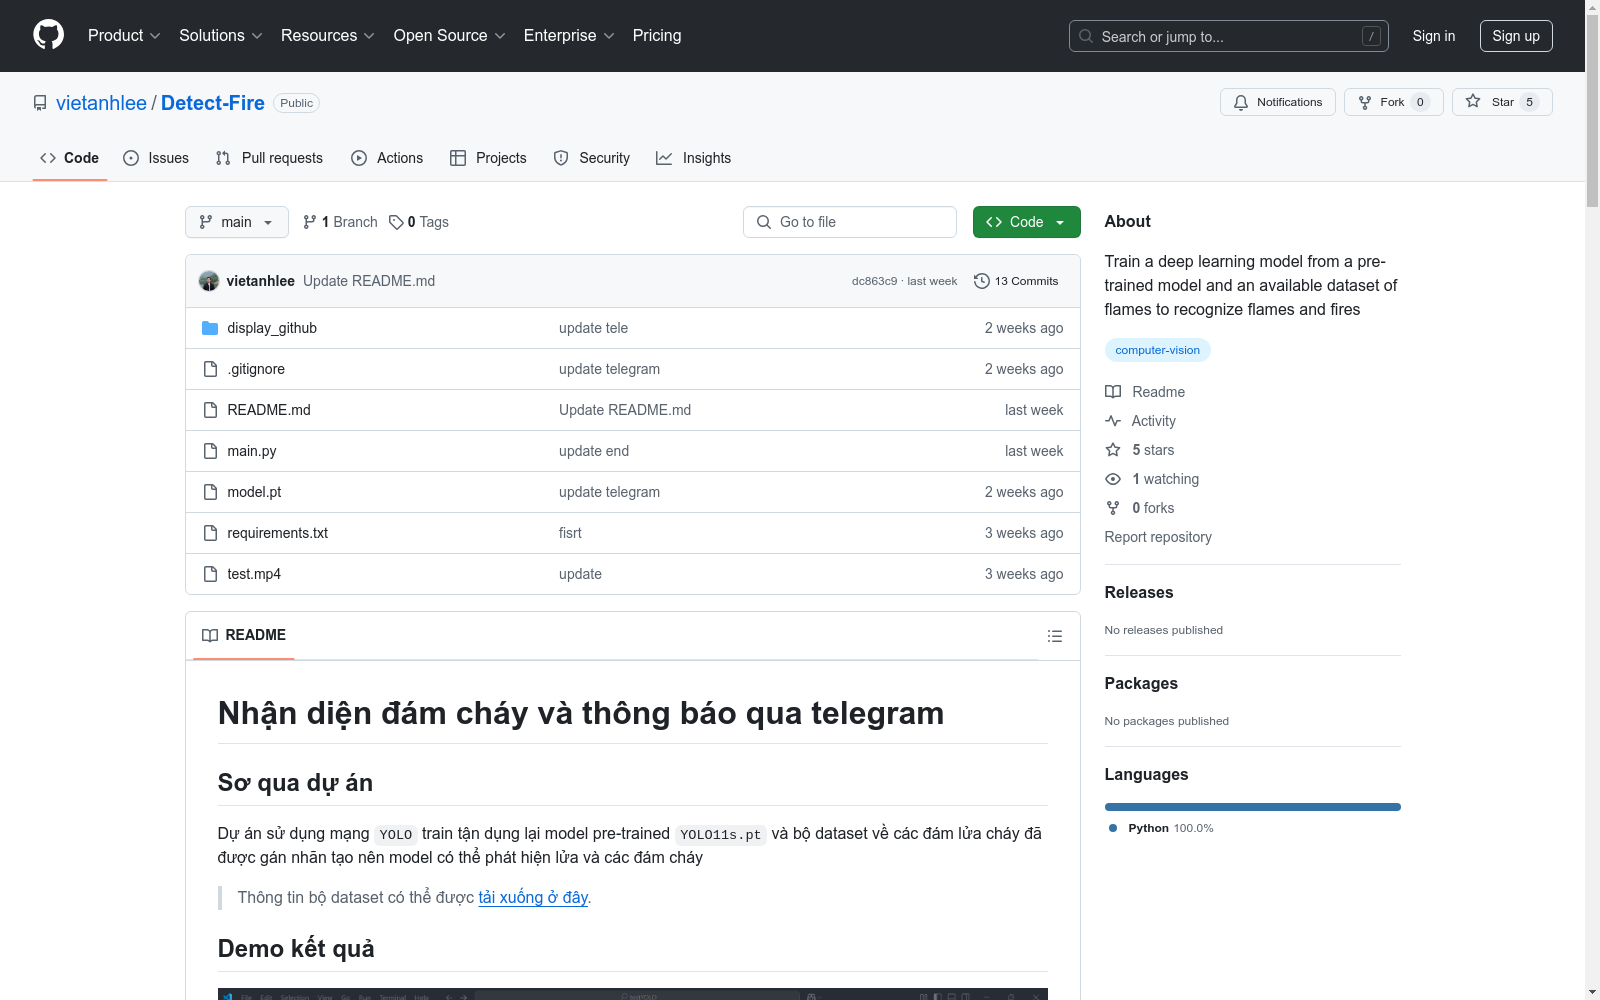The height and width of the screenshot is (1000, 1600).
Task: Click the Activity pulse icon in About
Action: click(x=1113, y=421)
